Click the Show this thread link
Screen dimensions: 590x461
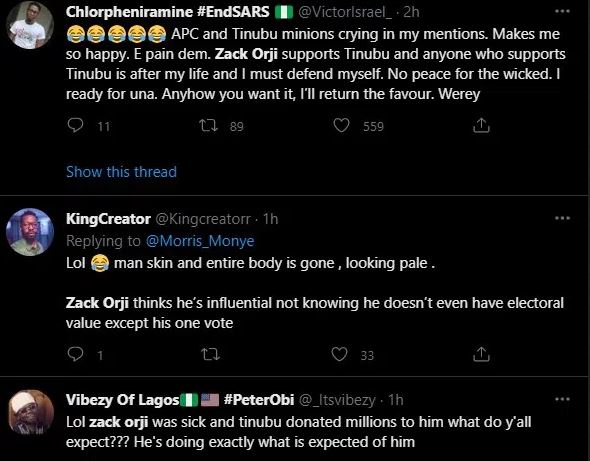pyautogui.click(x=121, y=172)
